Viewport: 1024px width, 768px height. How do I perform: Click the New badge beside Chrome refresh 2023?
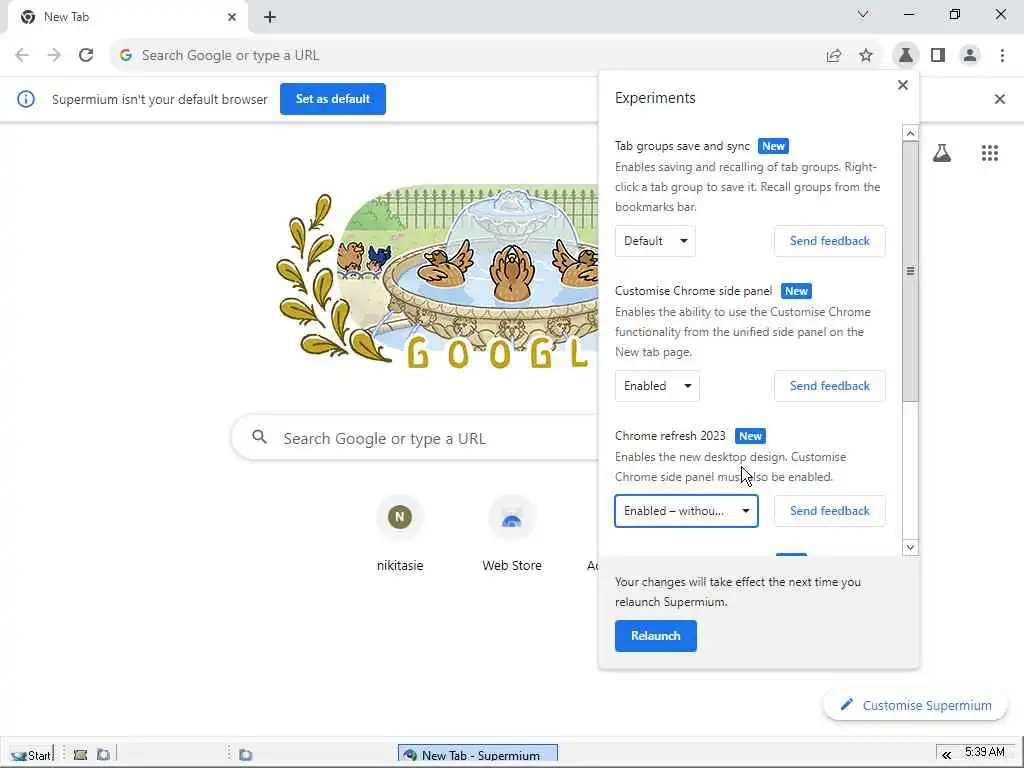(750, 436)
